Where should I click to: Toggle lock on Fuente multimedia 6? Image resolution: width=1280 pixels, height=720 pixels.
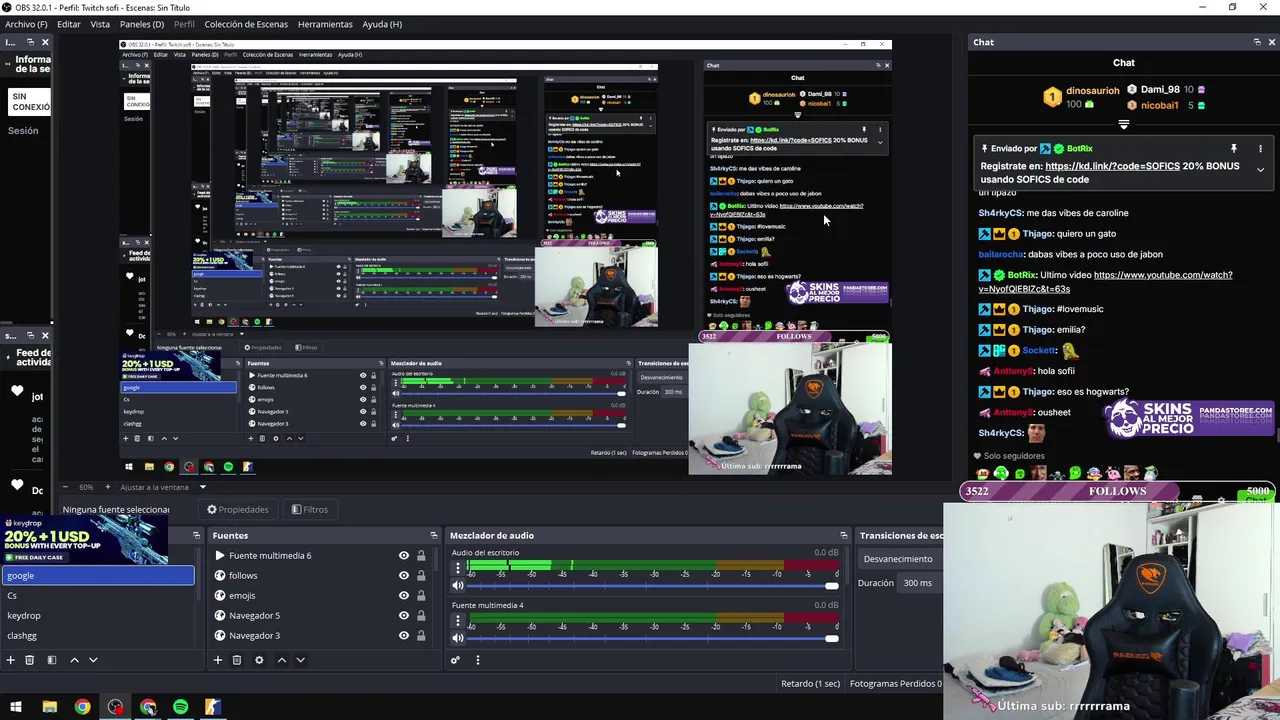click(x=421, y=556)
